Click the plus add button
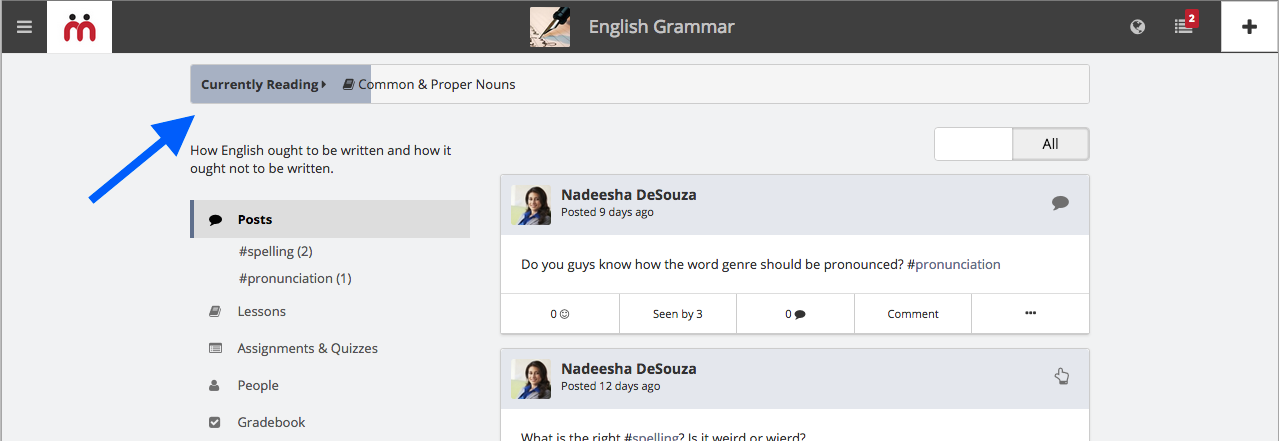Image resolution: width=1279 pixels, height=441 pixels. [1249, 27]
